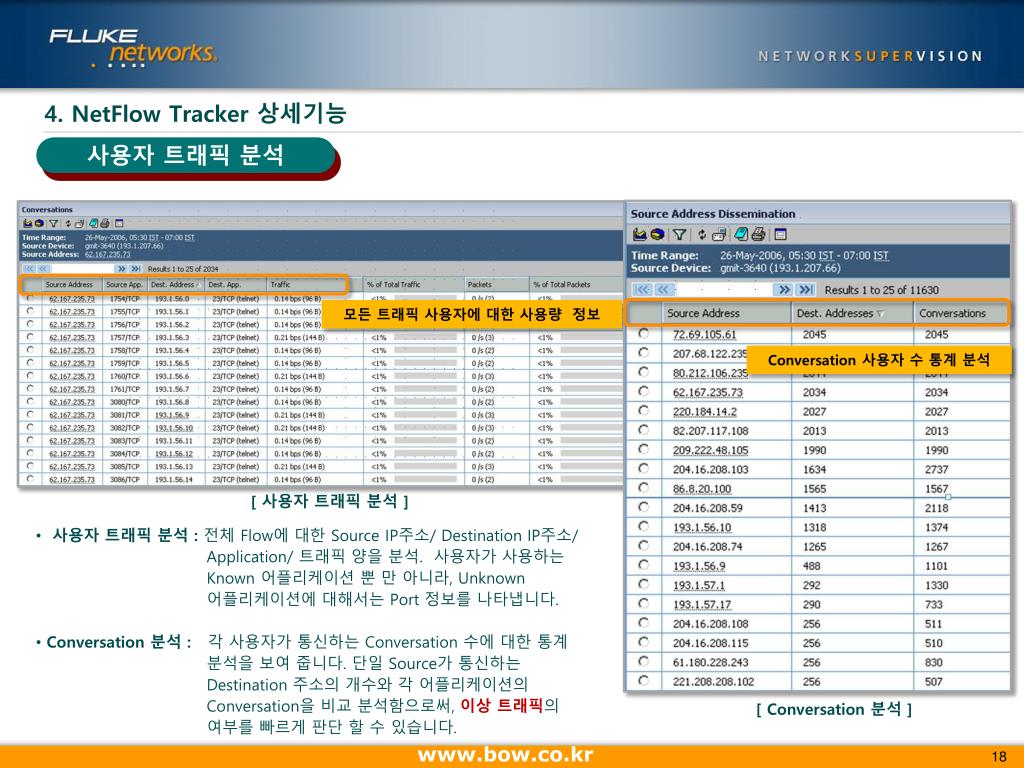Open the filter funnel in Source Address Dissemination
Screen dimensions: 1024x768
[x=679, y=235]
